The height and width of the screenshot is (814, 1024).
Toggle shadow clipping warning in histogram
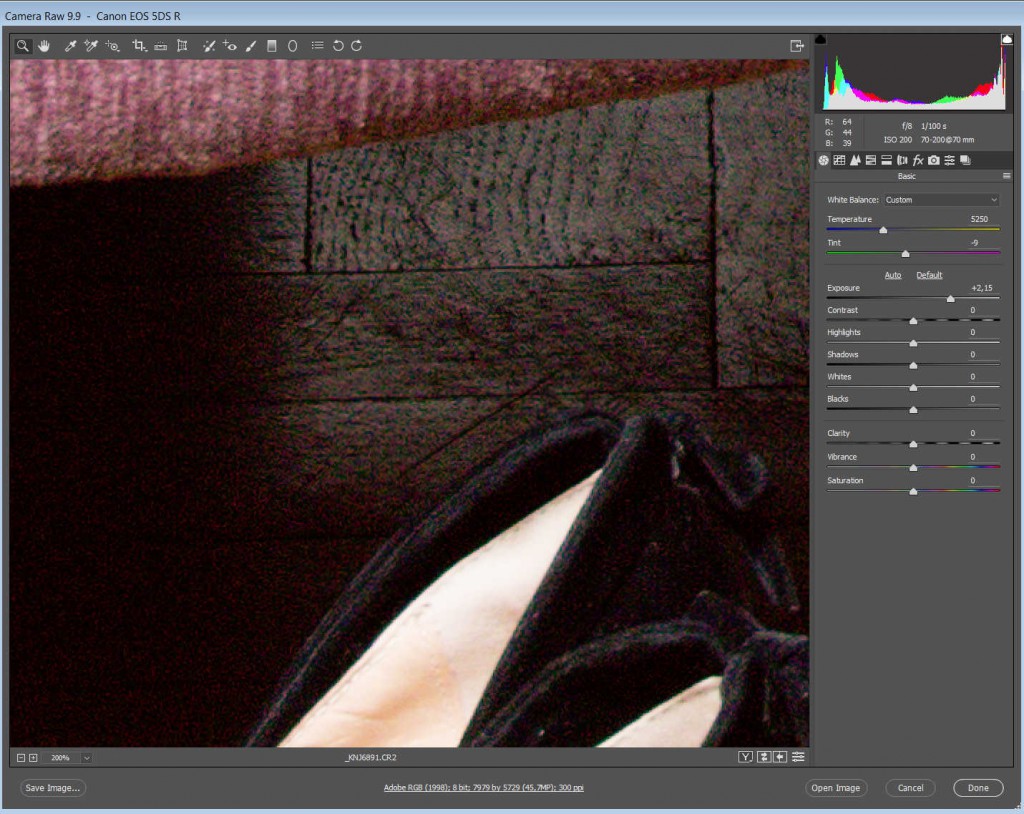tap(821, 39)
